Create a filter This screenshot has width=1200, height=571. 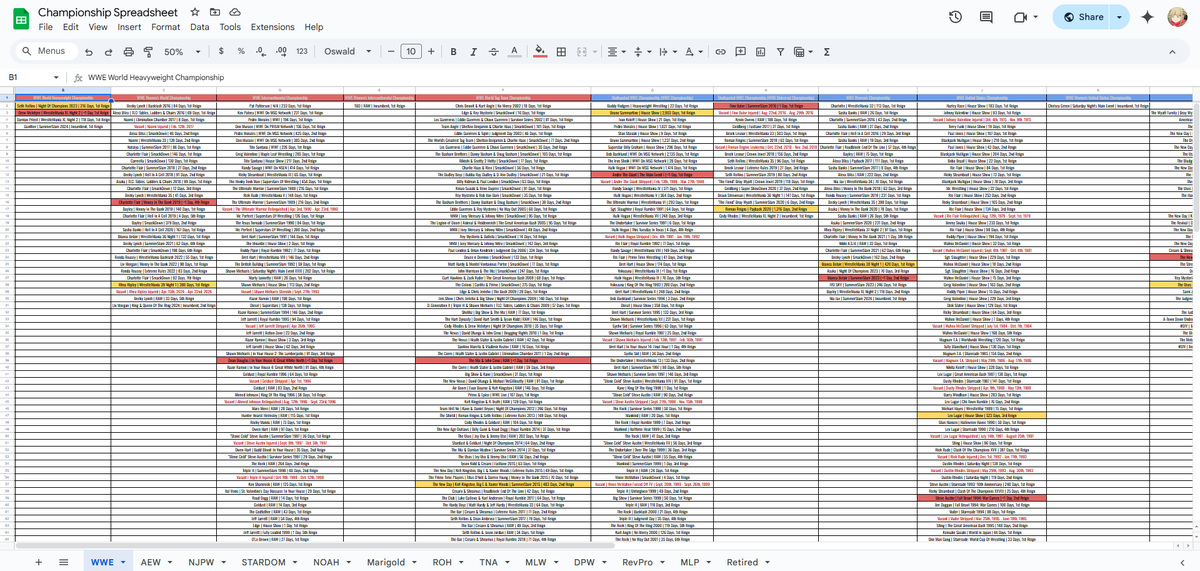coord(780,52)
